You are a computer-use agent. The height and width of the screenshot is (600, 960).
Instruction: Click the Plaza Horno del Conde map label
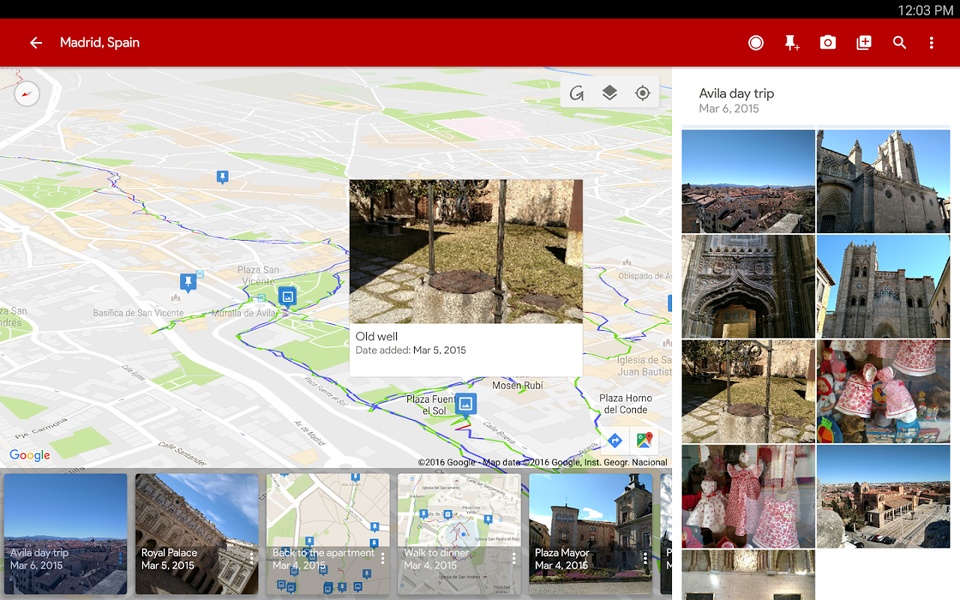625,404
